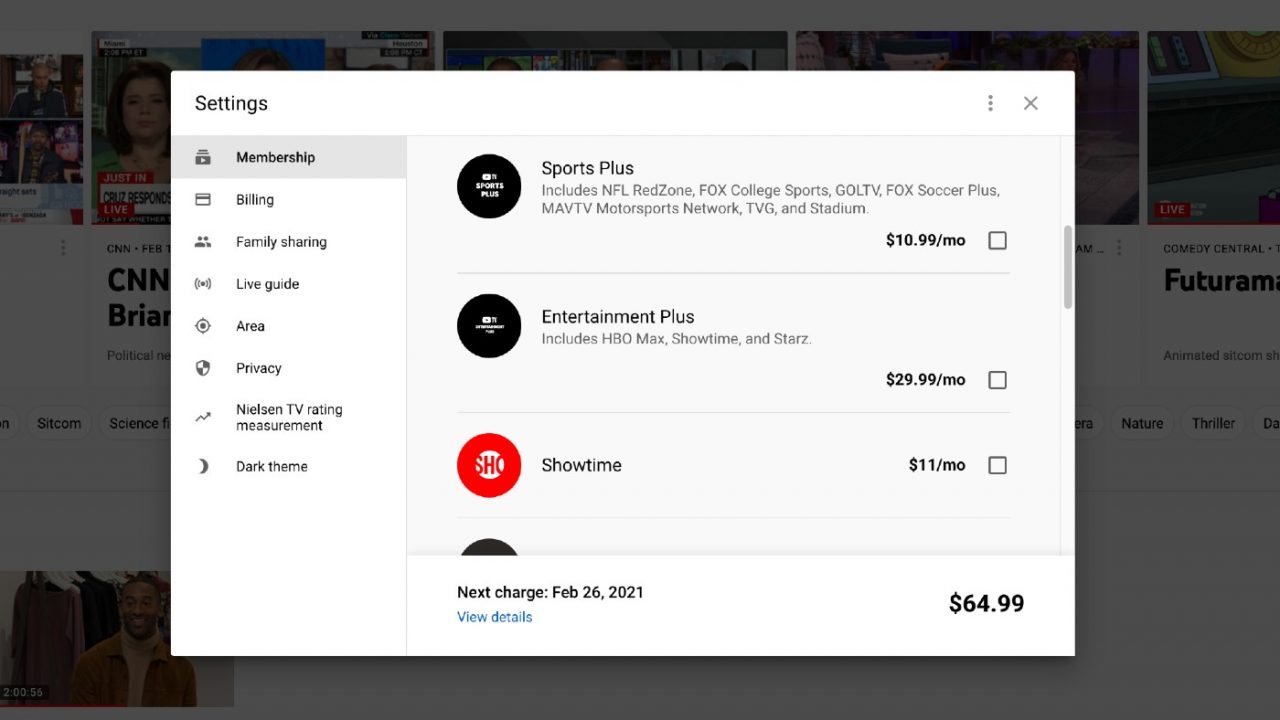The height and width of the screenshot is (720, 1280).
Task: Click the Live guide broadcast icon
Action: pyautogui.click(x=203, y=284)
